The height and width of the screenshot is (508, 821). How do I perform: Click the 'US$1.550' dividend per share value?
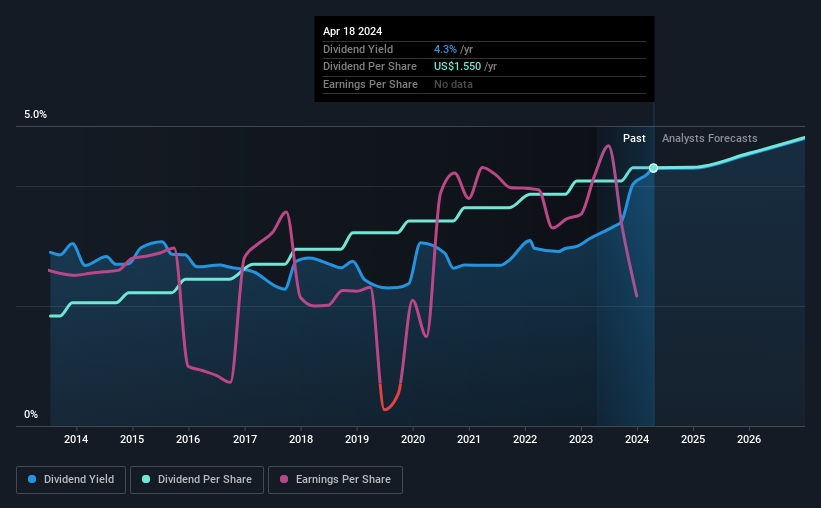tap(457, 67)
